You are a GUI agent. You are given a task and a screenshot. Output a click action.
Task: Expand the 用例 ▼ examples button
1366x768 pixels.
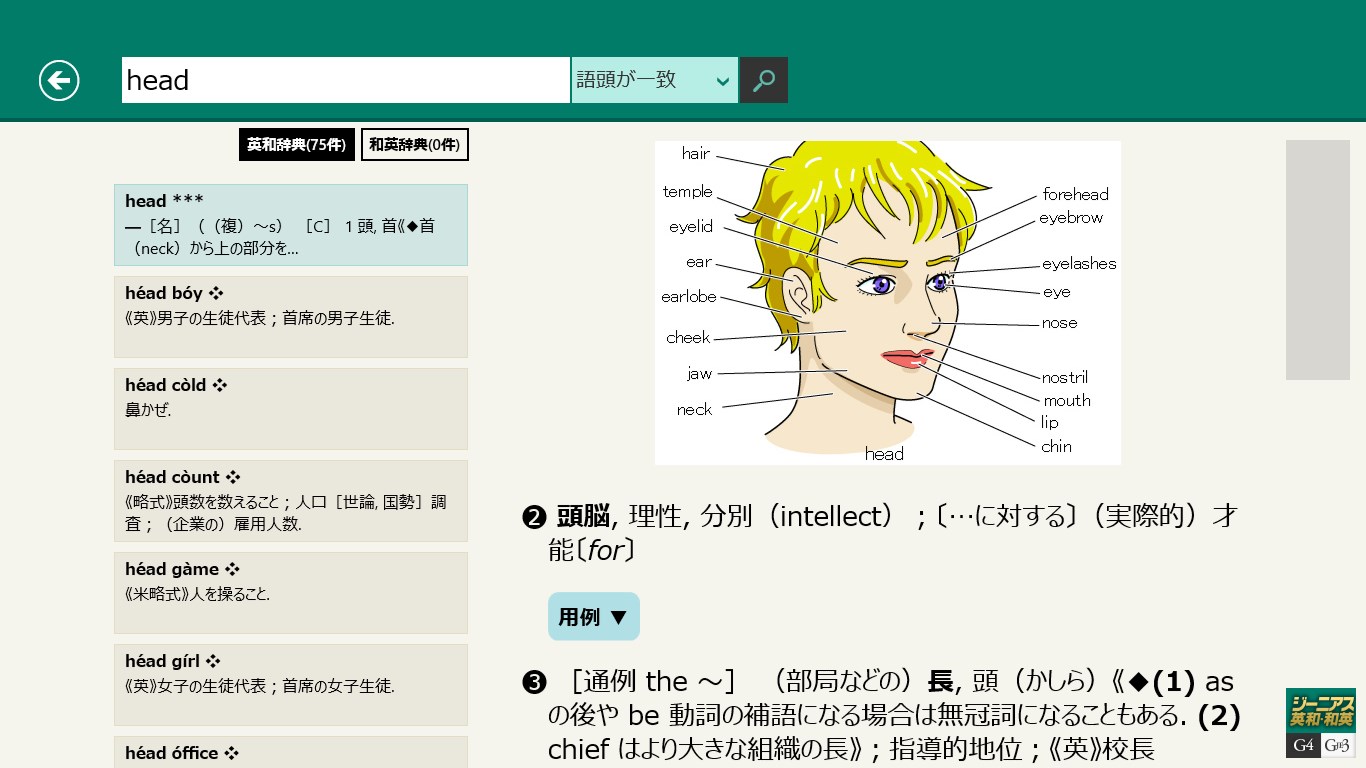tap(593, 617)
